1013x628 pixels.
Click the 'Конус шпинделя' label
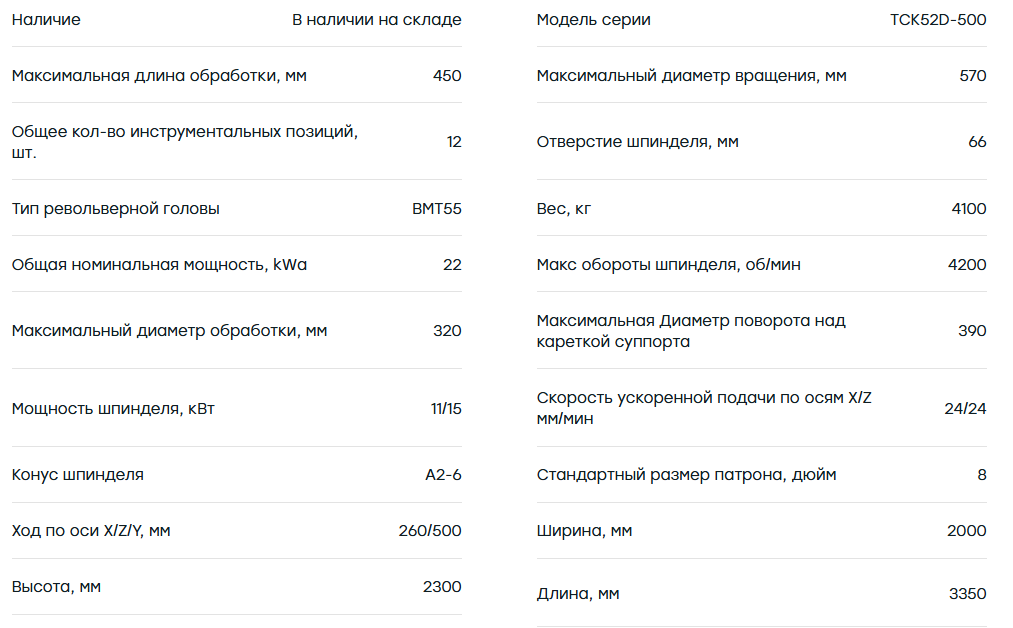tap(78, 475)
